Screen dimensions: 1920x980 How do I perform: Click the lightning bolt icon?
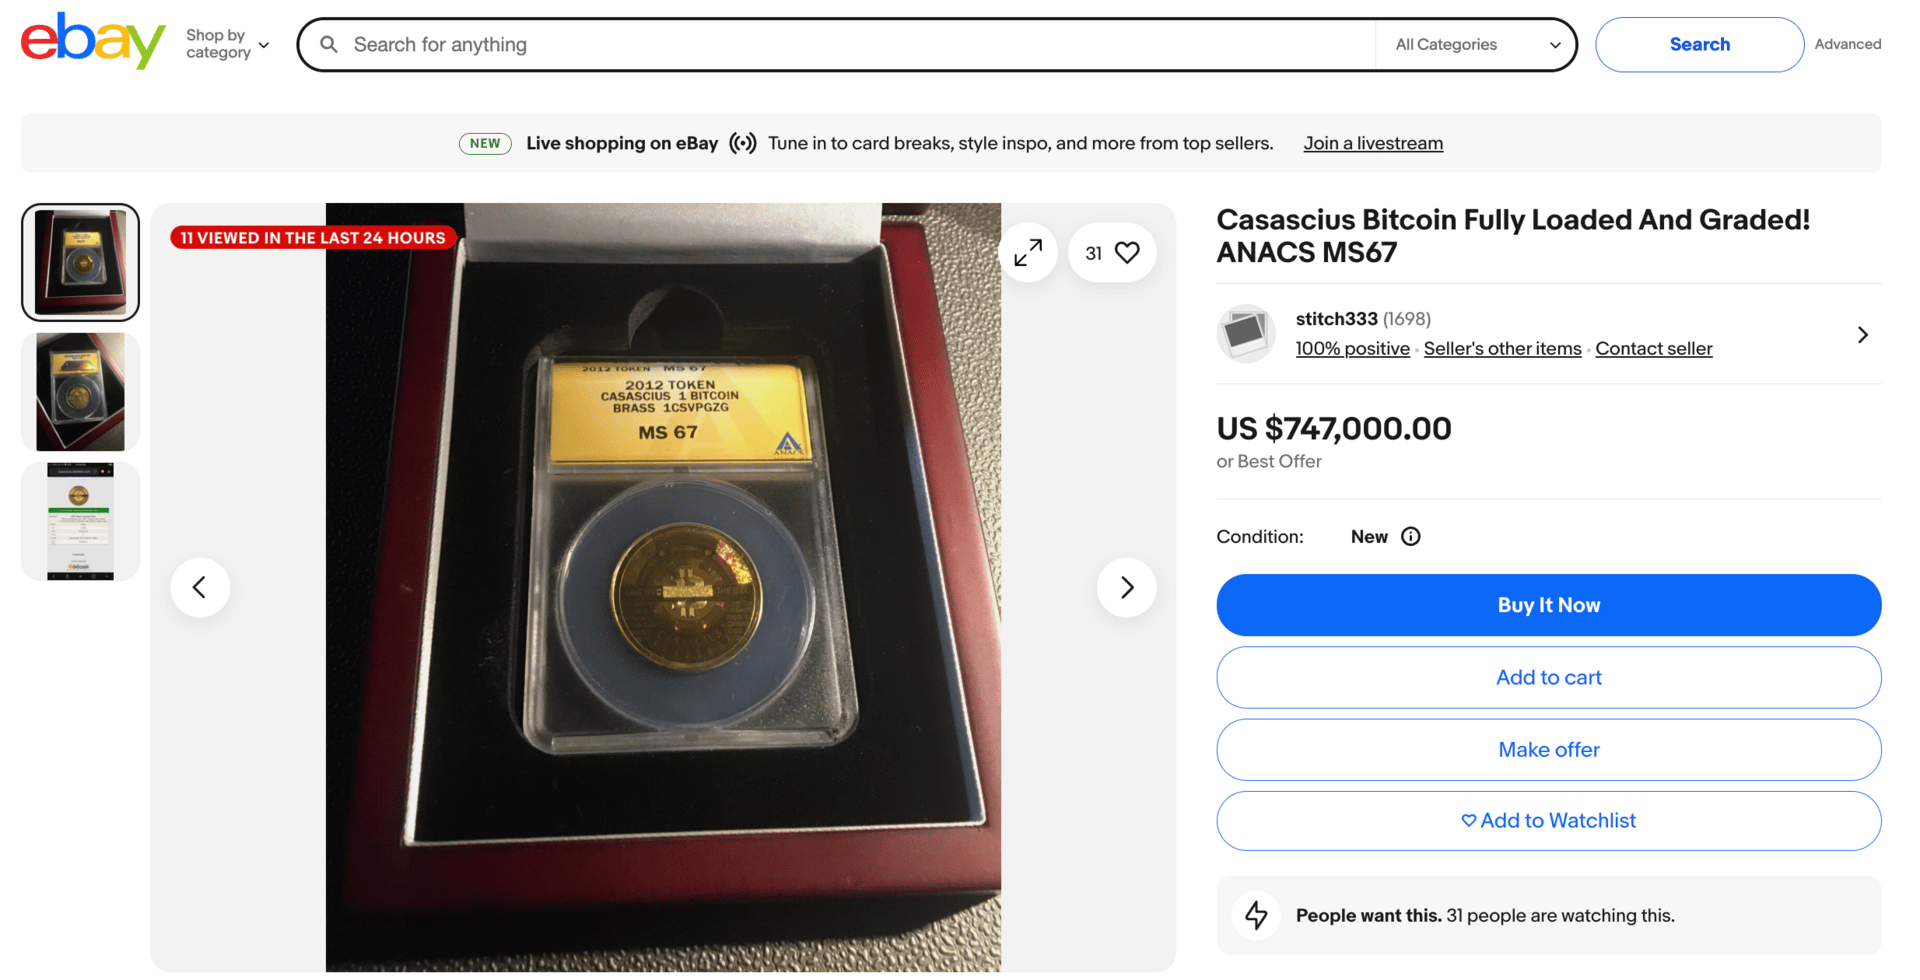(1257, 915)
